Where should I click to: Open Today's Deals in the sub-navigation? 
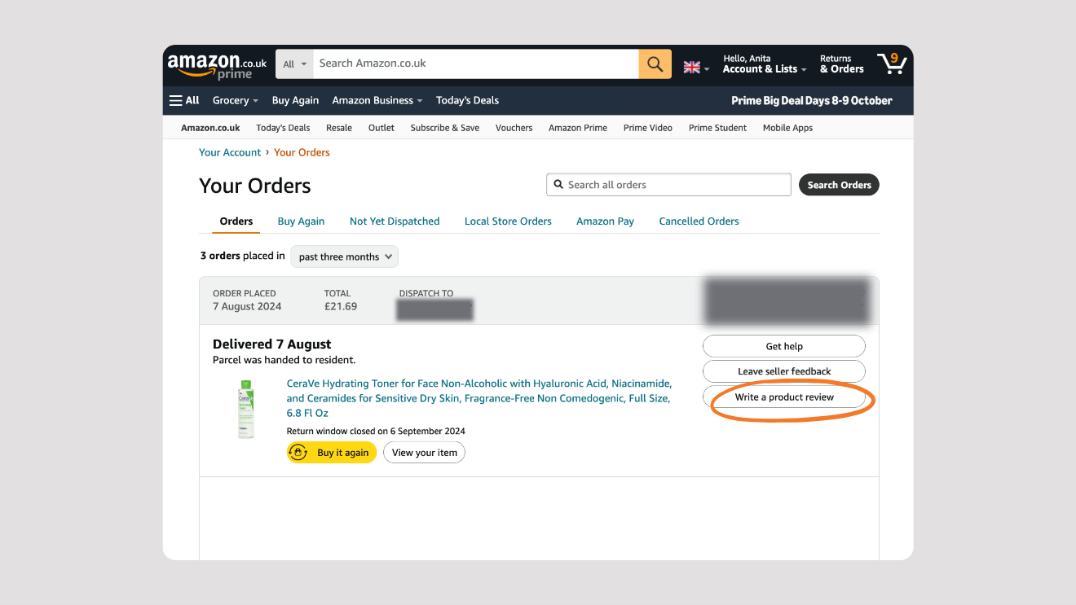pos(283,128)
